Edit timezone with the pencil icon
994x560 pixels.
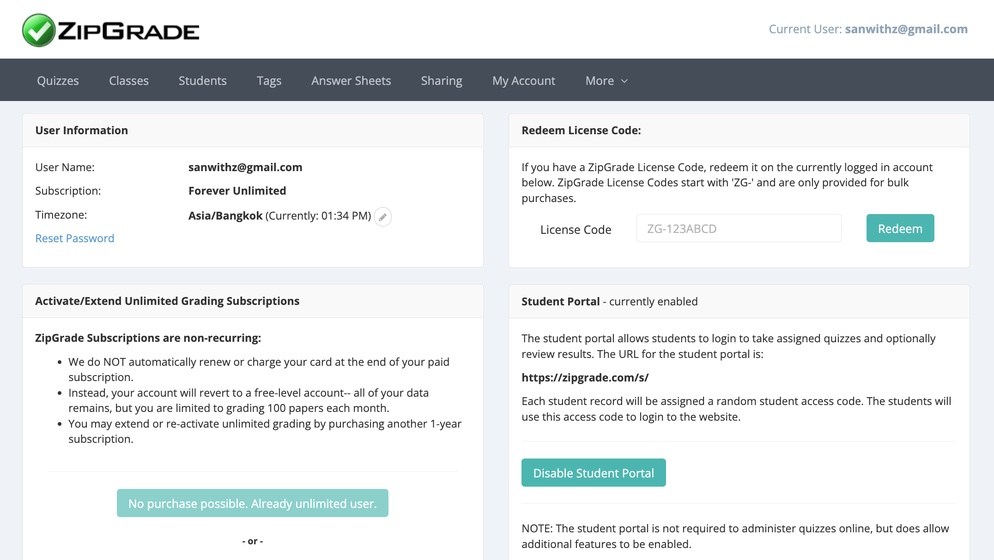point(383,217)
